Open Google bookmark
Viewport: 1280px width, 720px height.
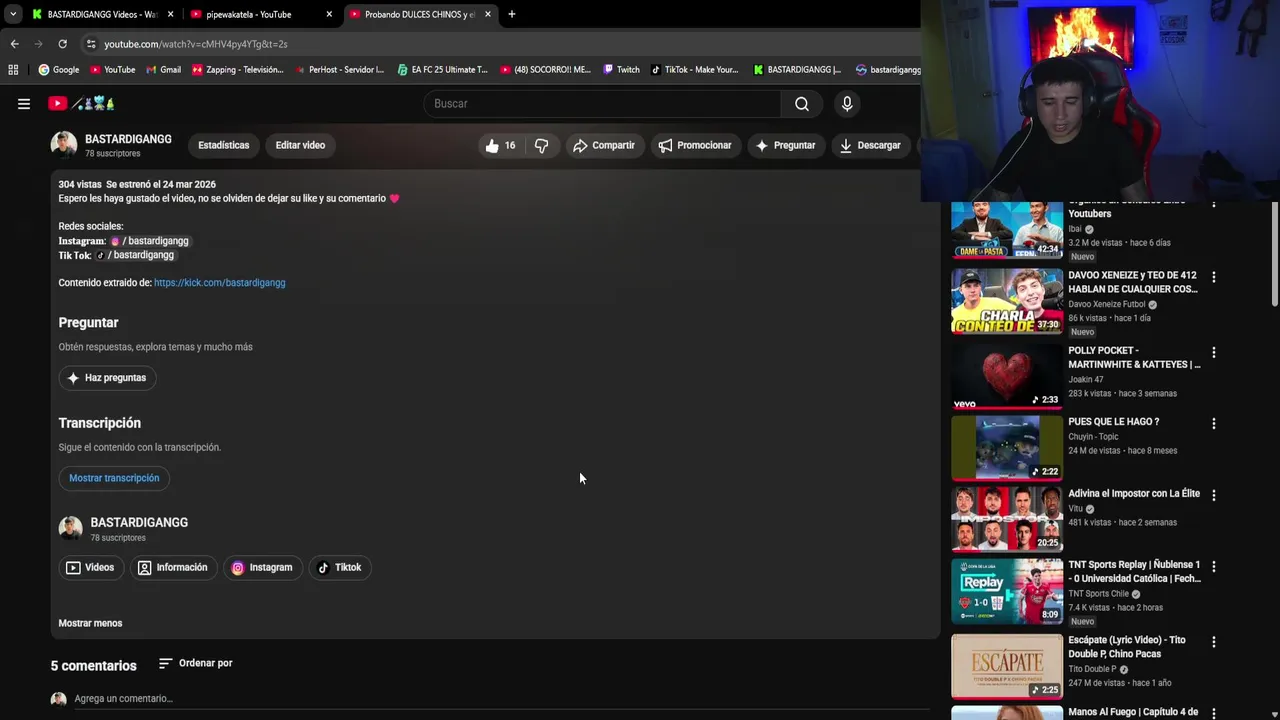(59, 70)
